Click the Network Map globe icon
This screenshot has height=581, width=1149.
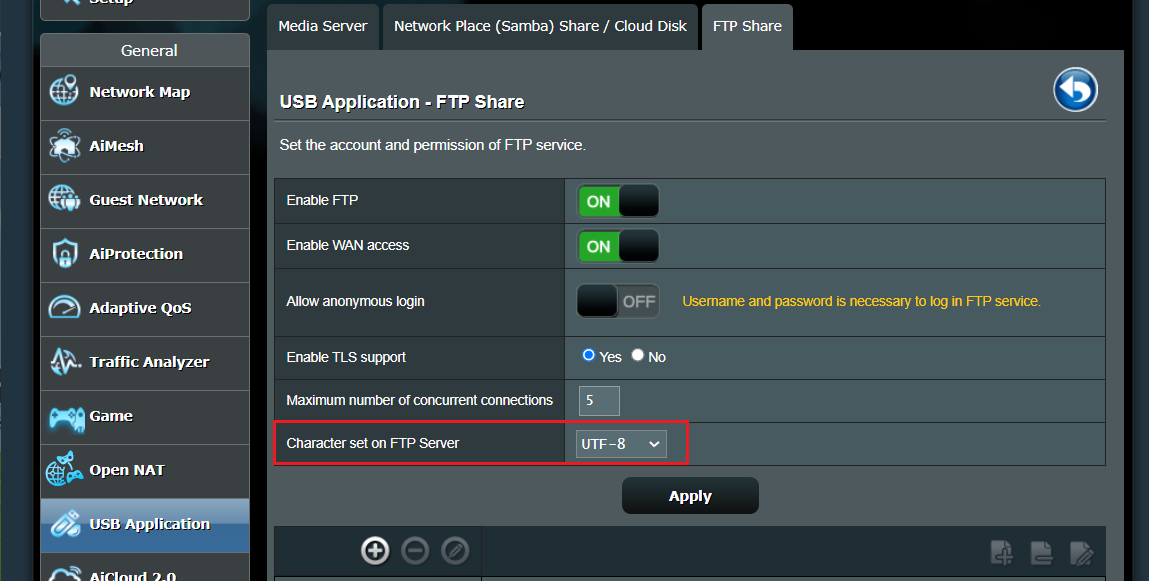[64, 92]
